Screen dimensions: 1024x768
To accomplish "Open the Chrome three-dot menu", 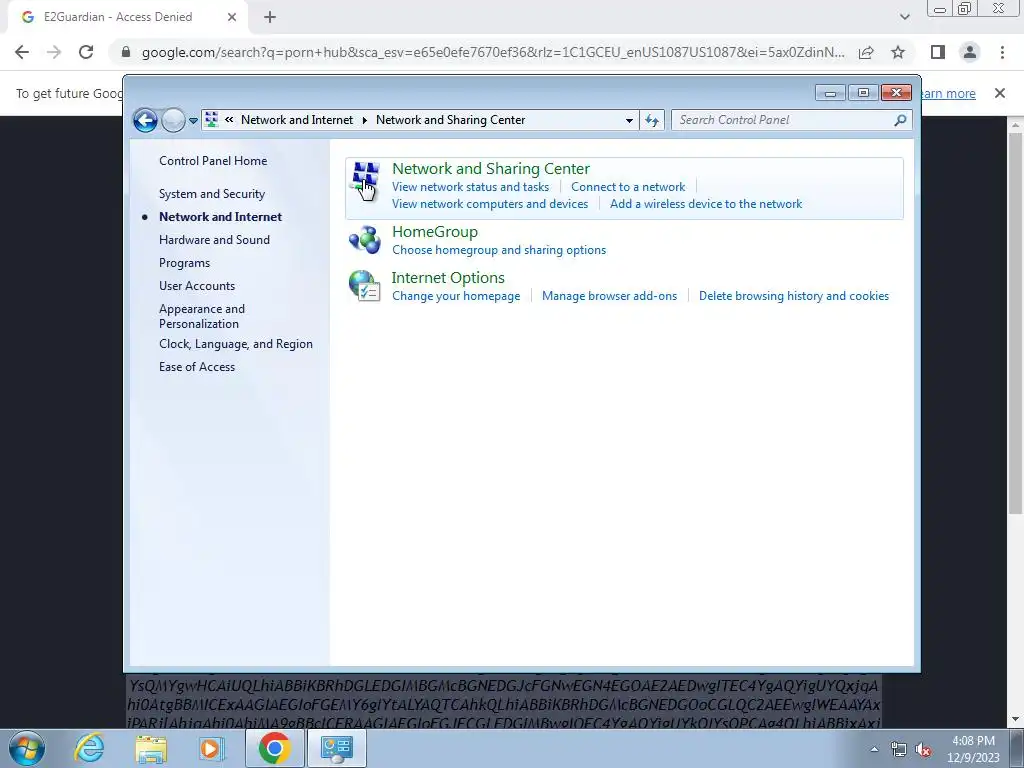I will (x=1002, y=52).
